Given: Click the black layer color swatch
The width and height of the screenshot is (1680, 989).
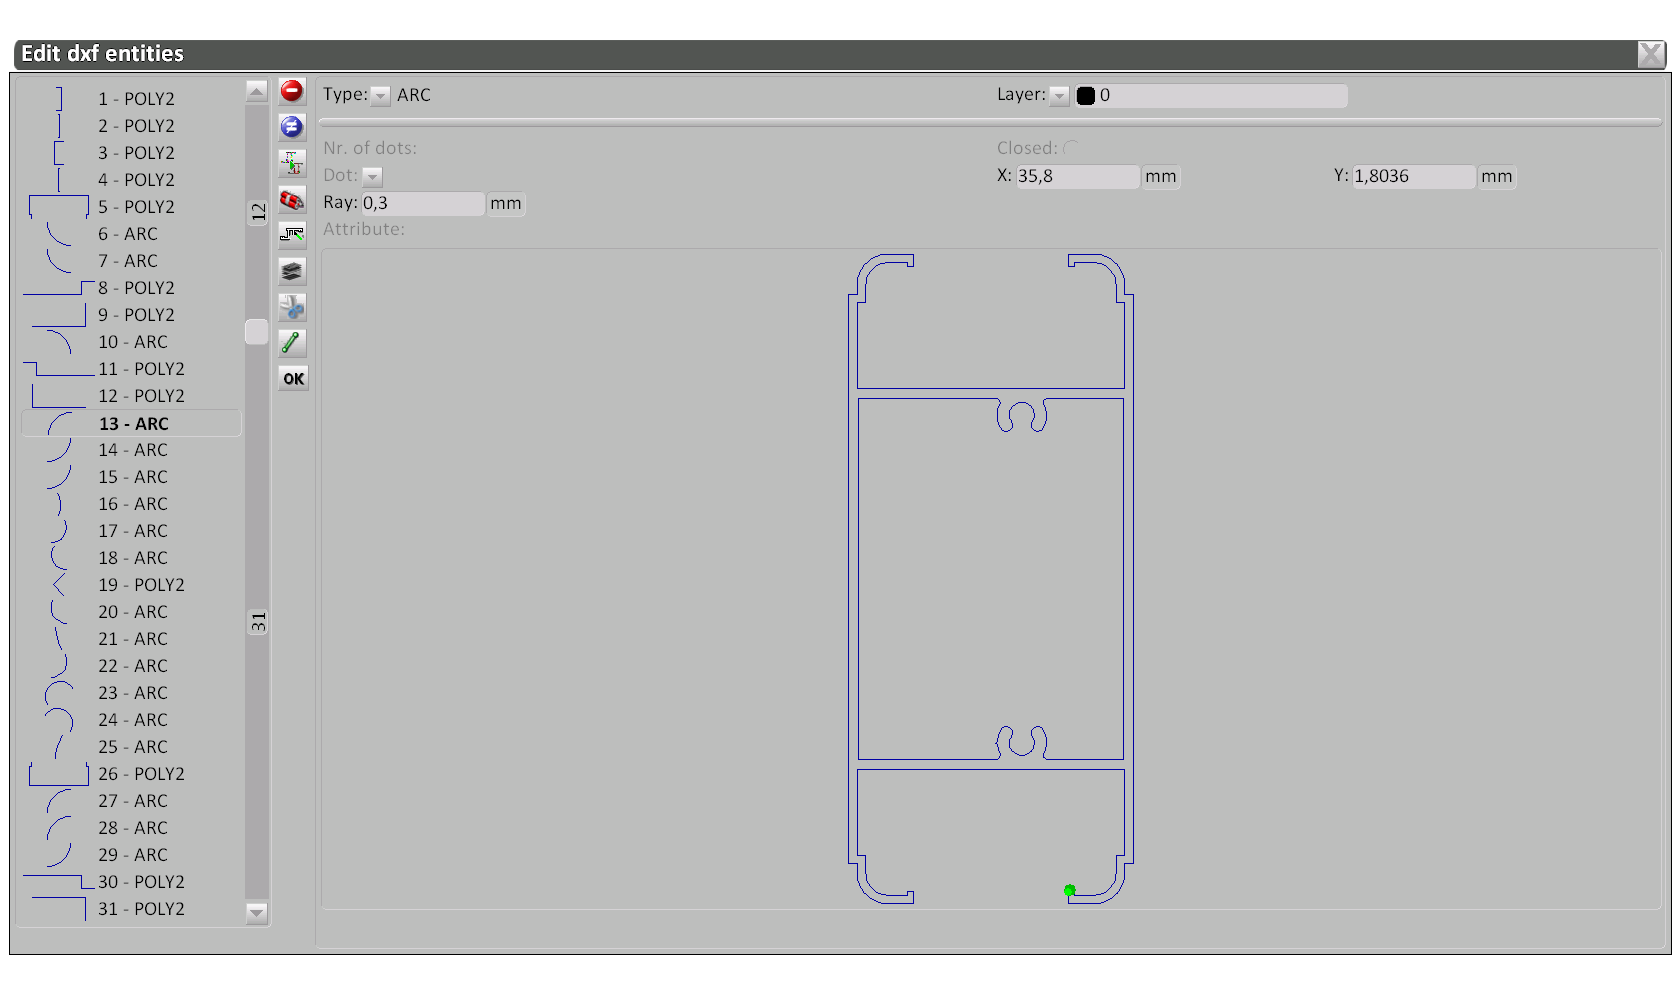Looking at the screenshot, I should pyautogui.click(x=1086, y=96).
